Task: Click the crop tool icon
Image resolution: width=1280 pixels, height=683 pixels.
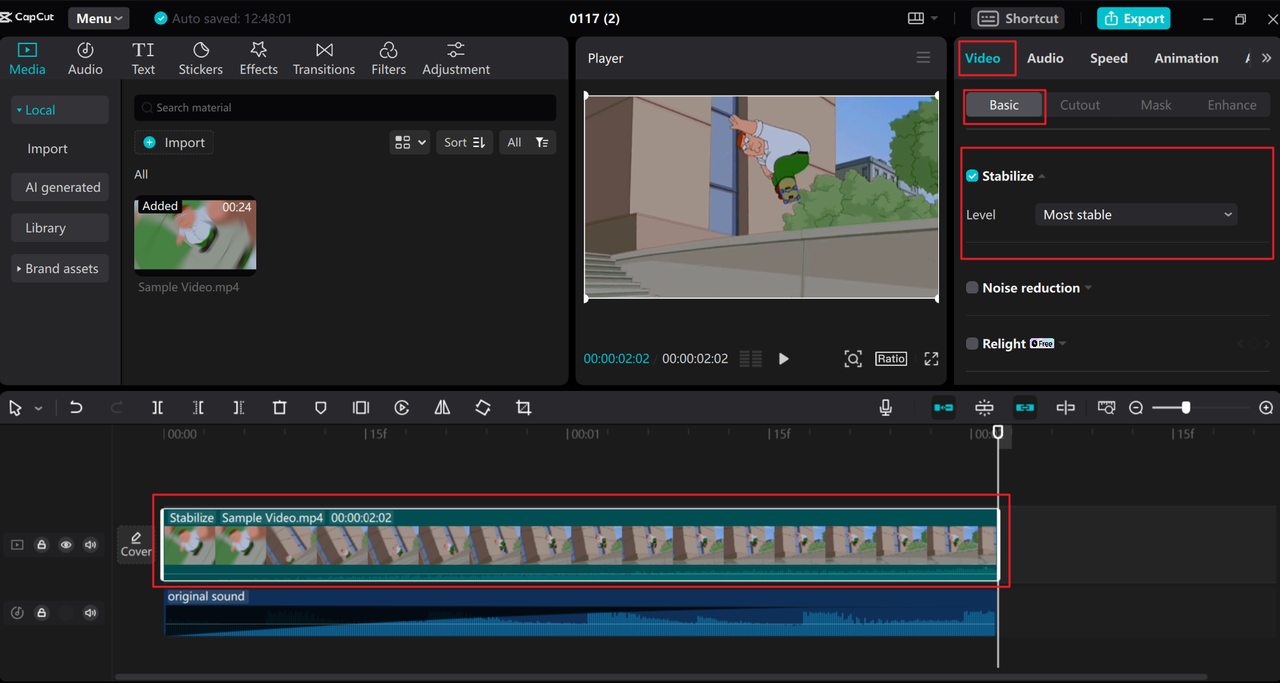Action: tap(523, 408)
